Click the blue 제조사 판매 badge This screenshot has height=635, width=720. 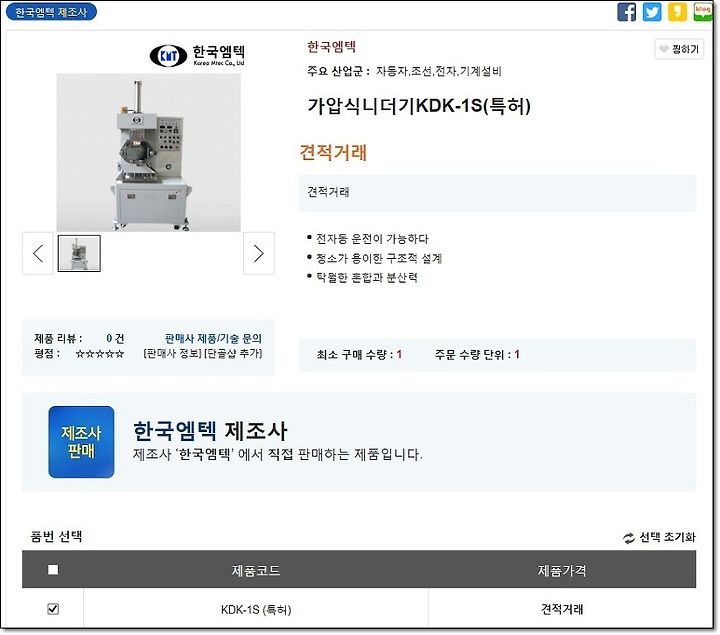pos(81,442)
